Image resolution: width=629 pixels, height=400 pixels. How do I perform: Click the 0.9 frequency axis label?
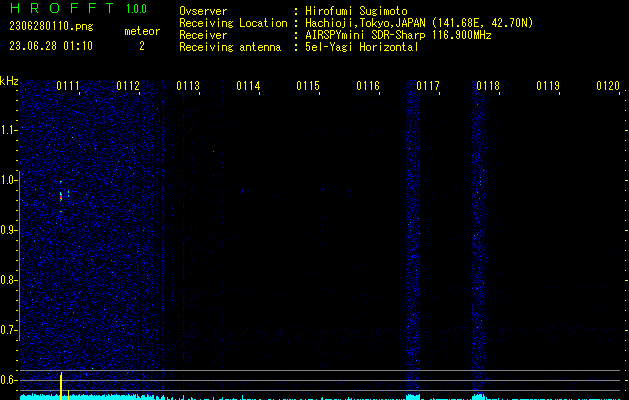click(9, 229)
